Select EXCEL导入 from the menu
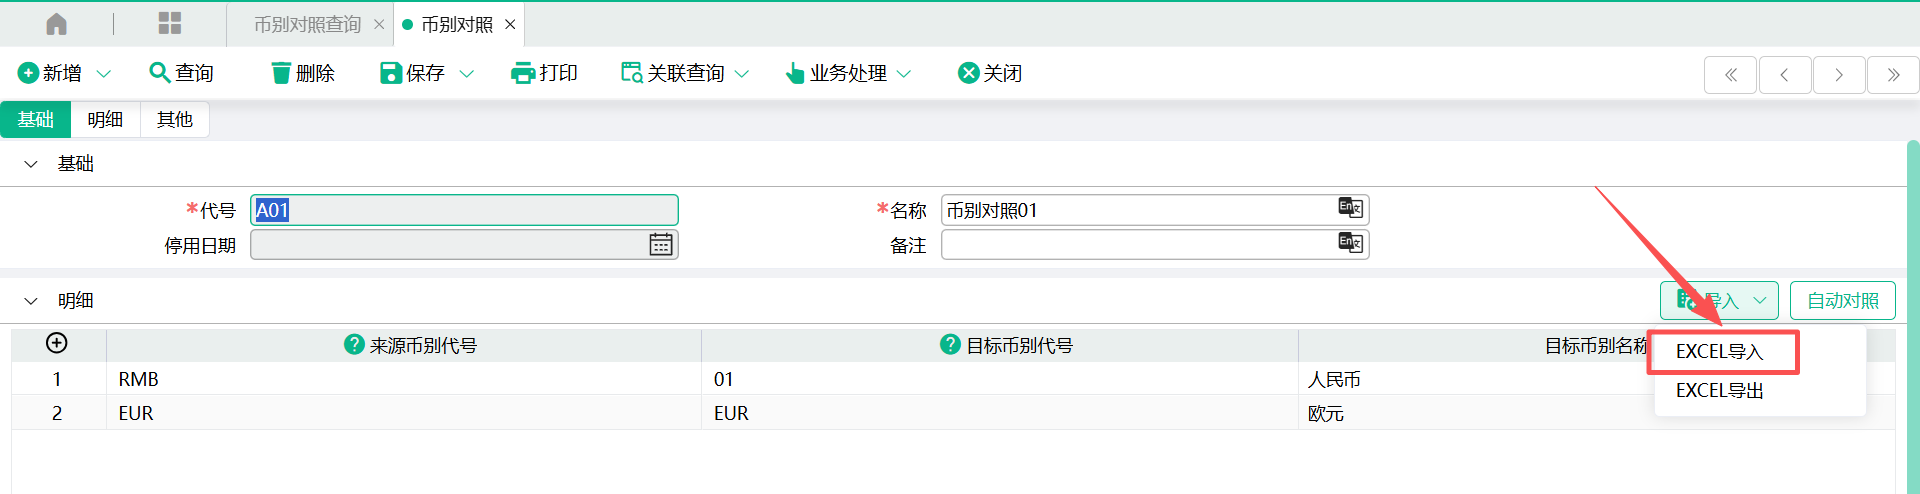1920x494 pixels. pyautogui.click(x=1719, y=352)
